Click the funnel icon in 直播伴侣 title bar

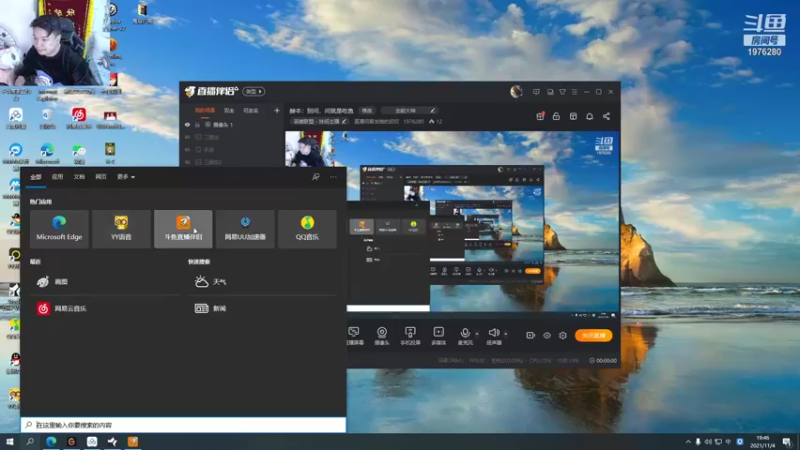(x=562, y=92)
